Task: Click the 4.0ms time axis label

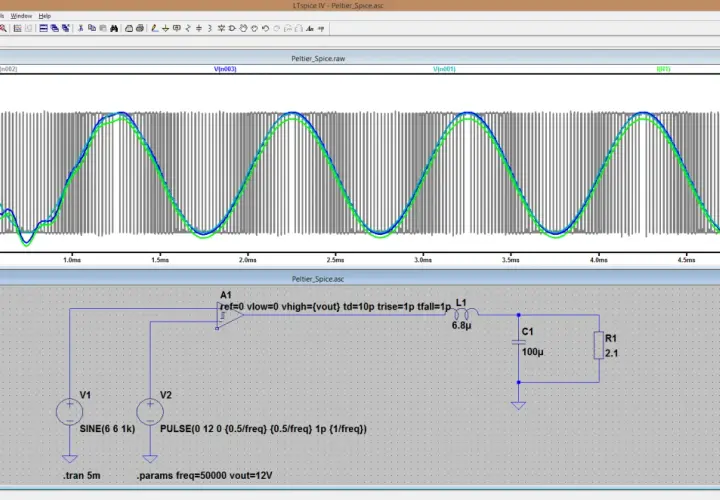Action: pyautogui.click(x=598, y=260)
